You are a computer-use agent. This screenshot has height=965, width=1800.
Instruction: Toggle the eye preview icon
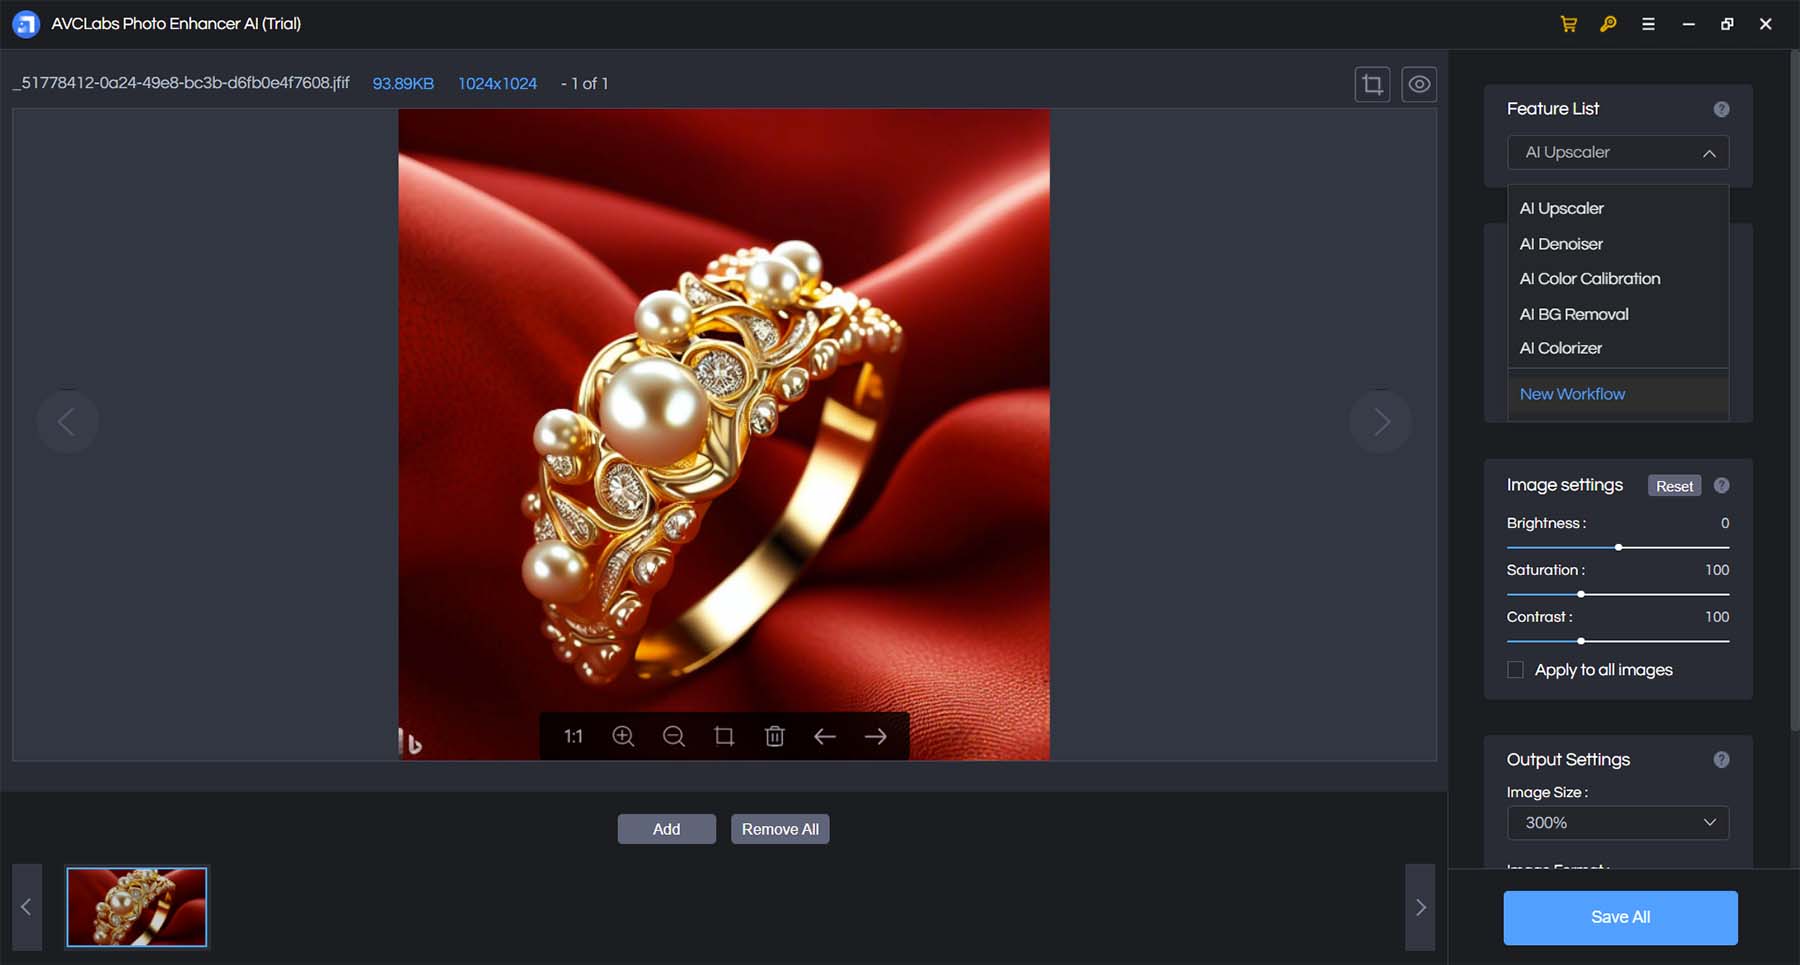point(1419,84)
